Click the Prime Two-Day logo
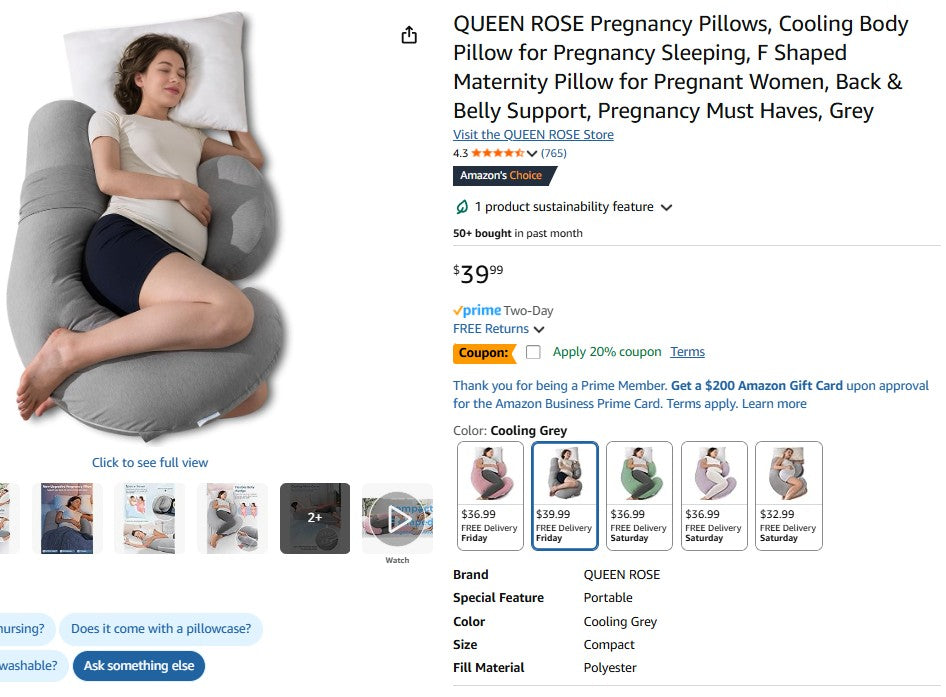The image size is (946, 697). pos(477,310)
